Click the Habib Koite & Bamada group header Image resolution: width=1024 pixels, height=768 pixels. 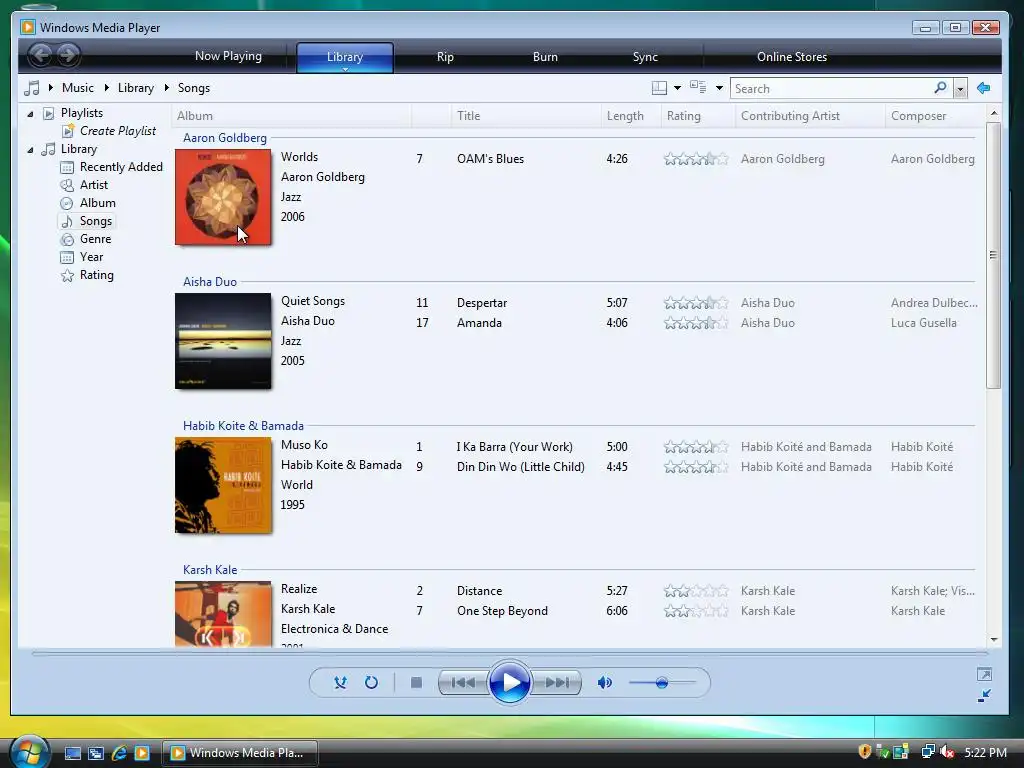click(243, 426)
